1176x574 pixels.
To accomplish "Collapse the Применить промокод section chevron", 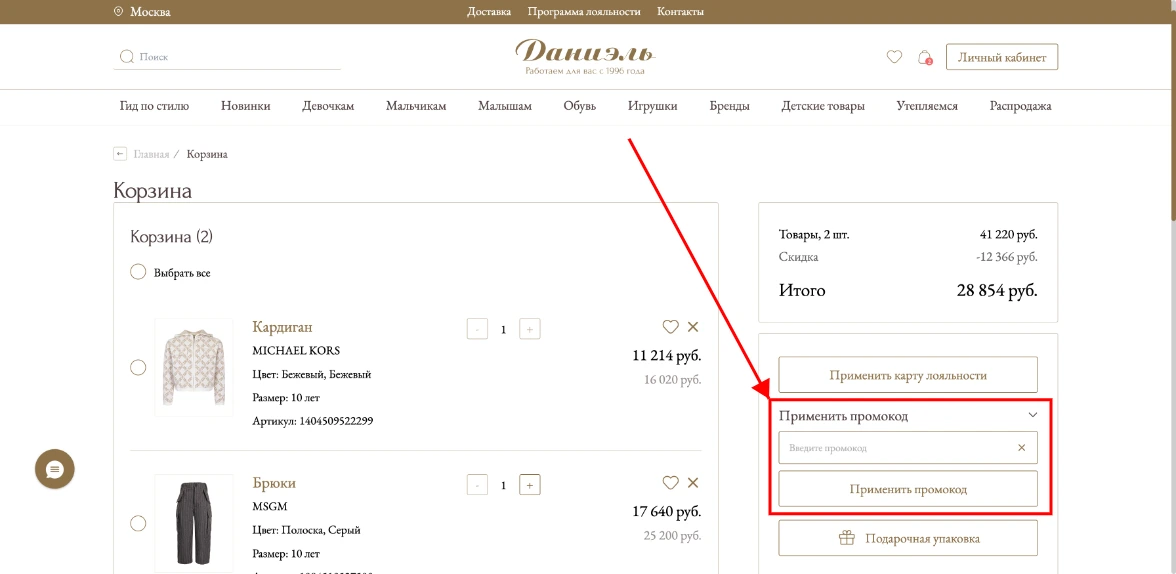I will 1033,415.
